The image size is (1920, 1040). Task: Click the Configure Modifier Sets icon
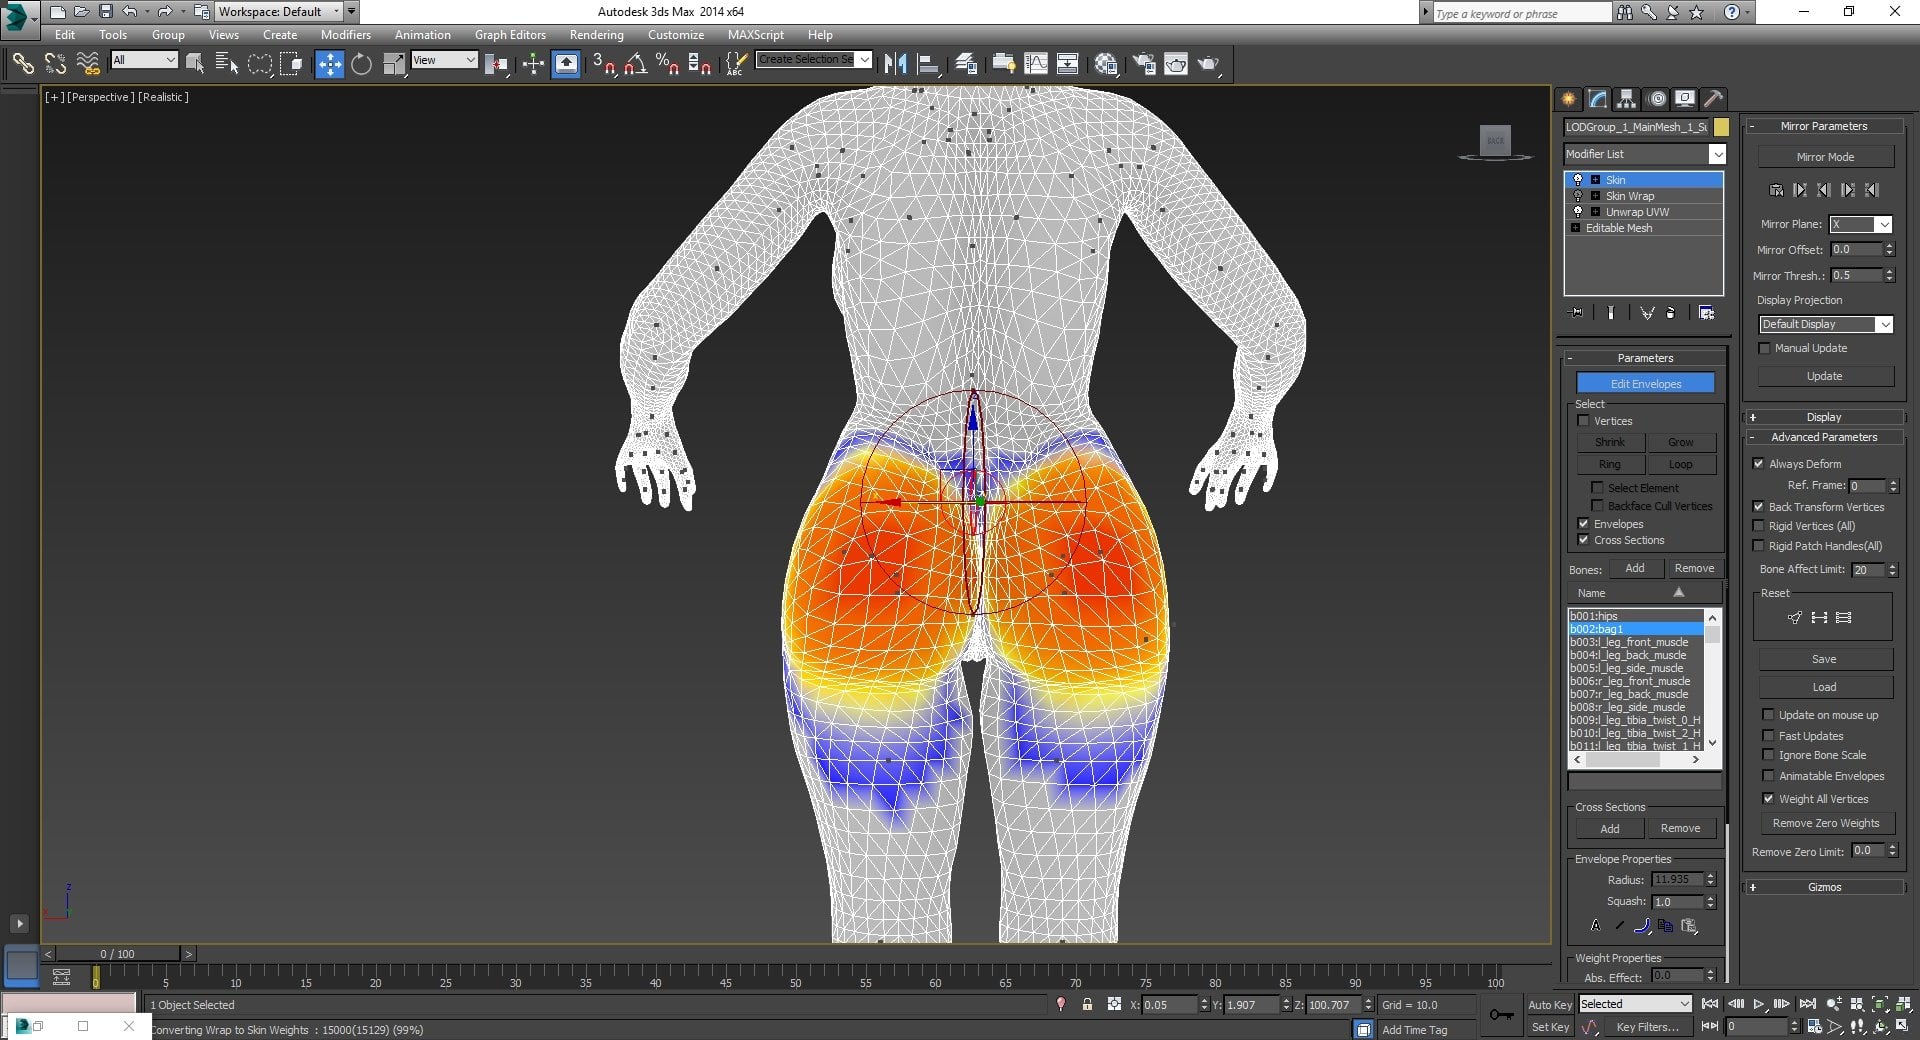point(1706,313)
